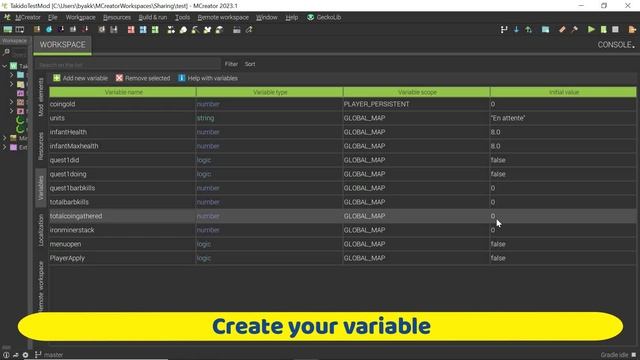
Task: Click the green Run server icon
Action: click(x=603, y=29)
